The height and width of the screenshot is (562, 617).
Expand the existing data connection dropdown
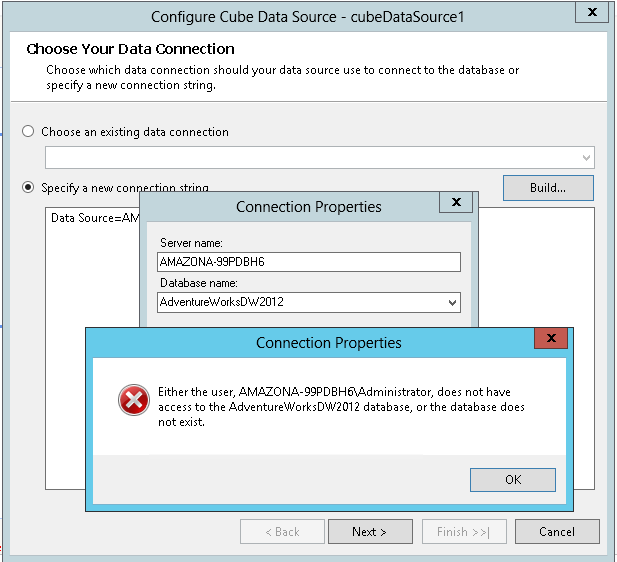(x=585, y=158)
